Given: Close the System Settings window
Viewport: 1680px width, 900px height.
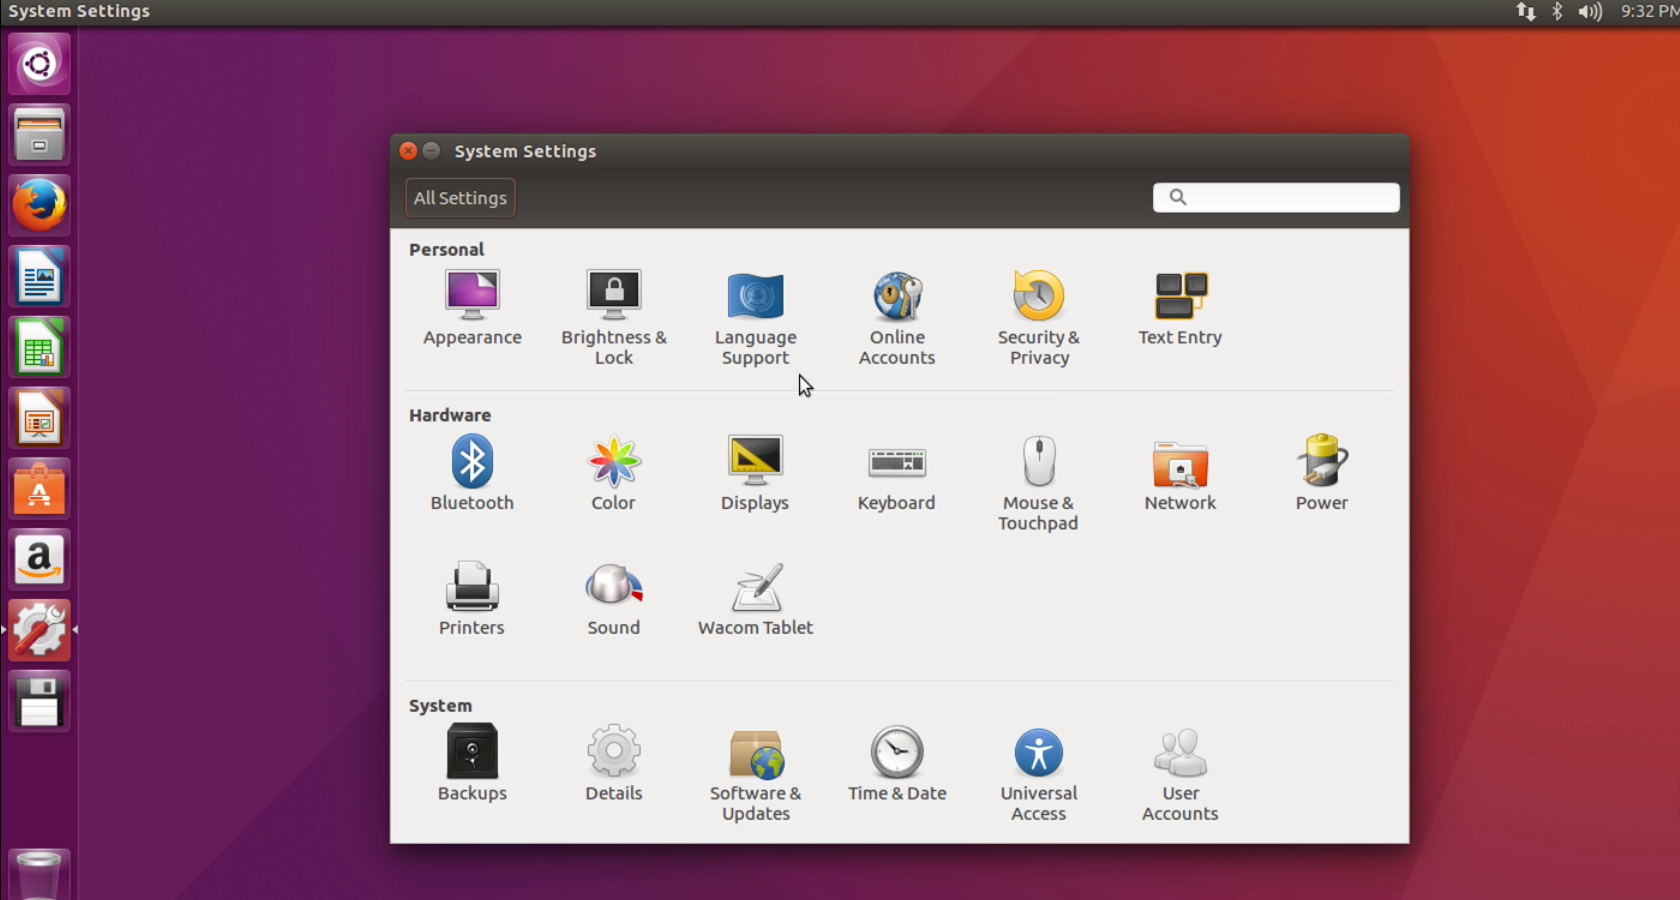Looking at the screenshot, I should (408, 151).
